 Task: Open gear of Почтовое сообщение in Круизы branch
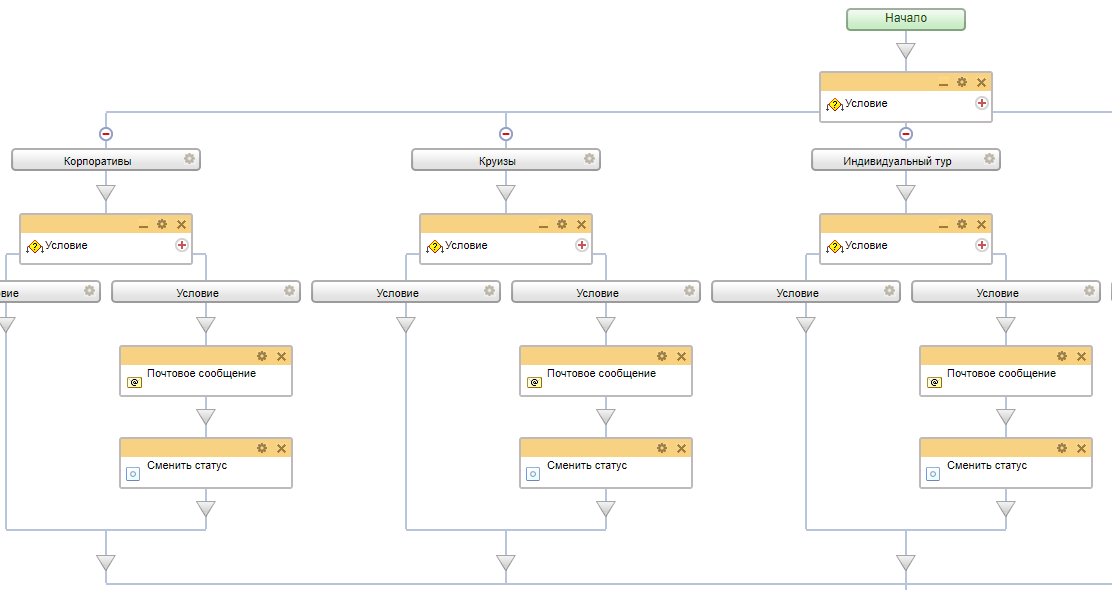click(x=662, y=356)
